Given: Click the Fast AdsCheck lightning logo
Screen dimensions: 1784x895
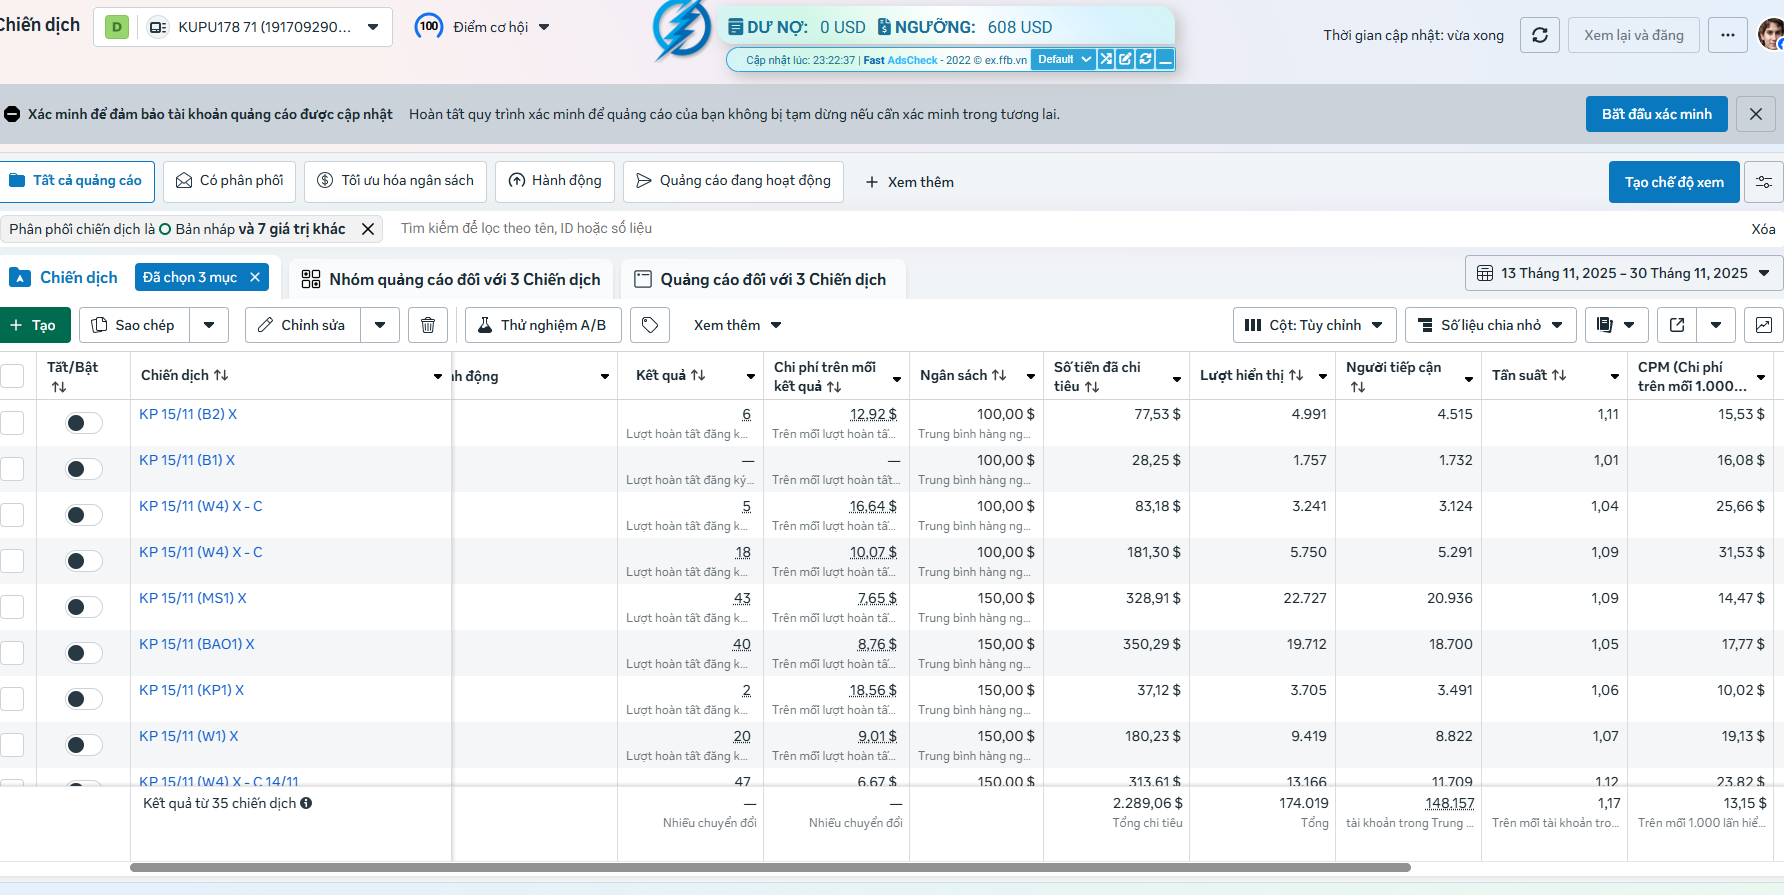Looking at the screenshot, I should coord(681,30).
